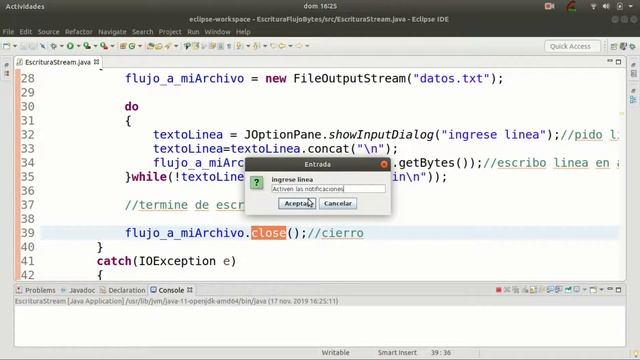Toggle Mark Occurrences in the toolbar
The height and width of the screenshot is (360, 640).
point(196,46)
